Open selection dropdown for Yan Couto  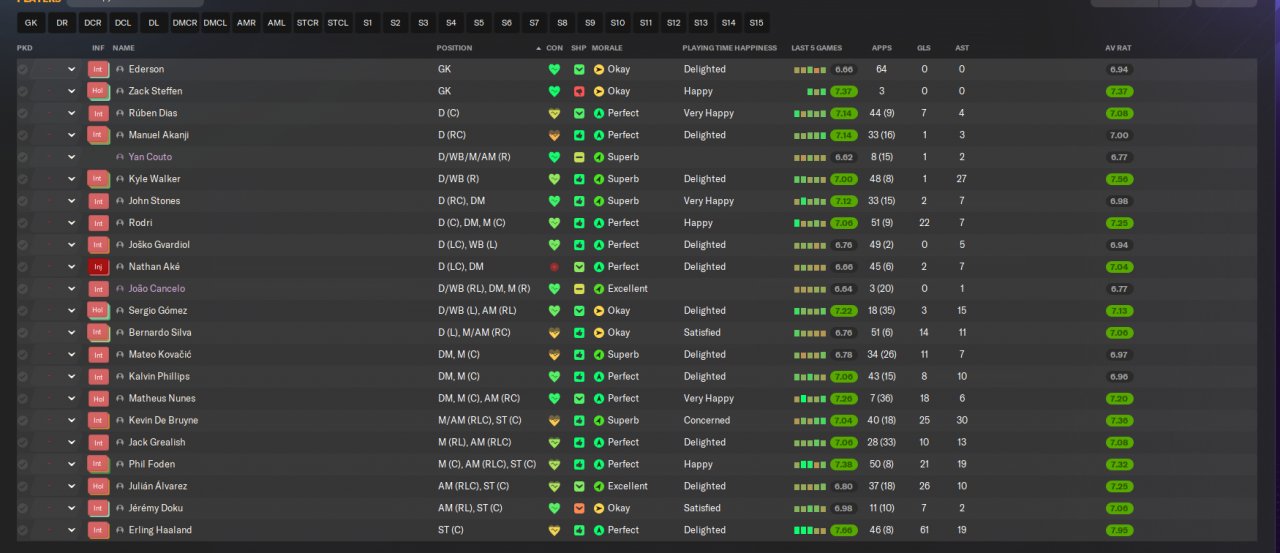[x=71, y=157]
